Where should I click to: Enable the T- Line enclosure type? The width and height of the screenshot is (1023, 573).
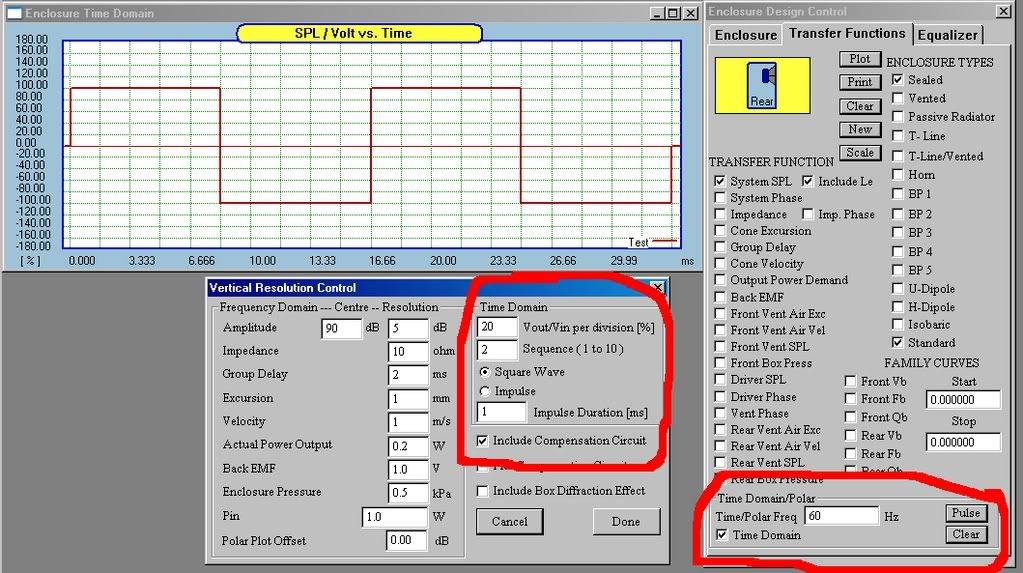point(898,136)
